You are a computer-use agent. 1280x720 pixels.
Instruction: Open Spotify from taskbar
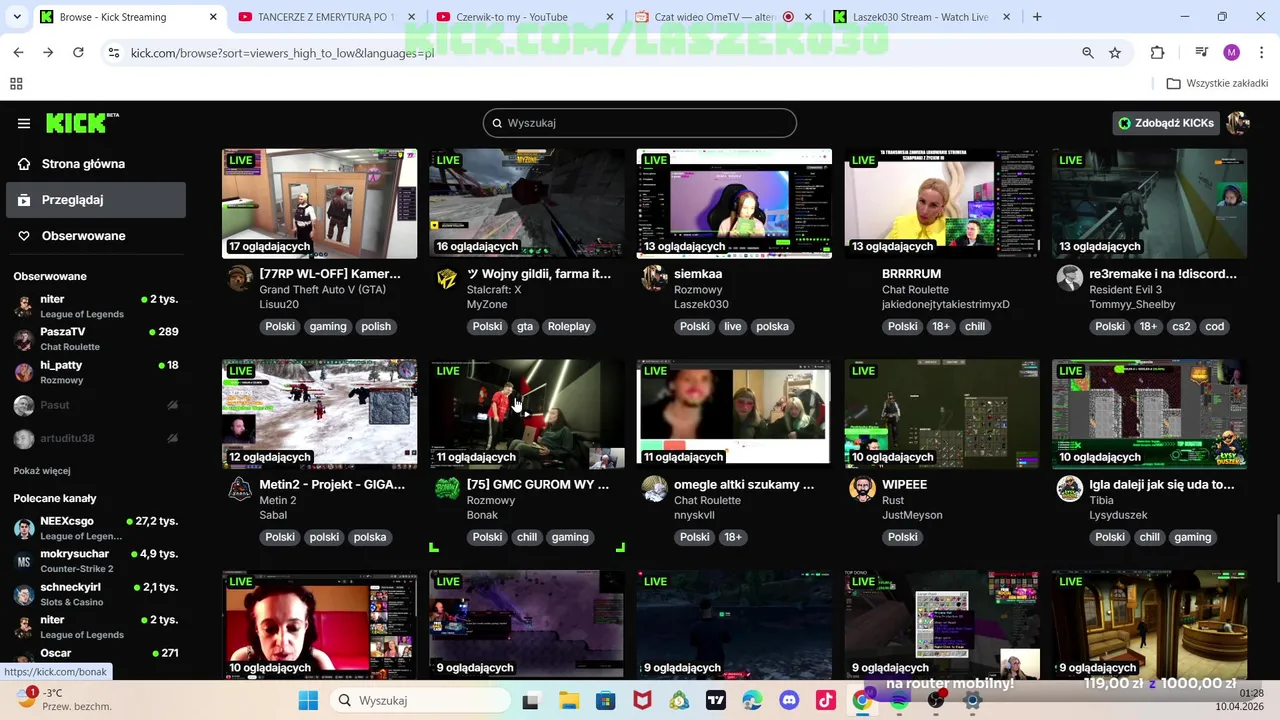(x=899, y=700)
